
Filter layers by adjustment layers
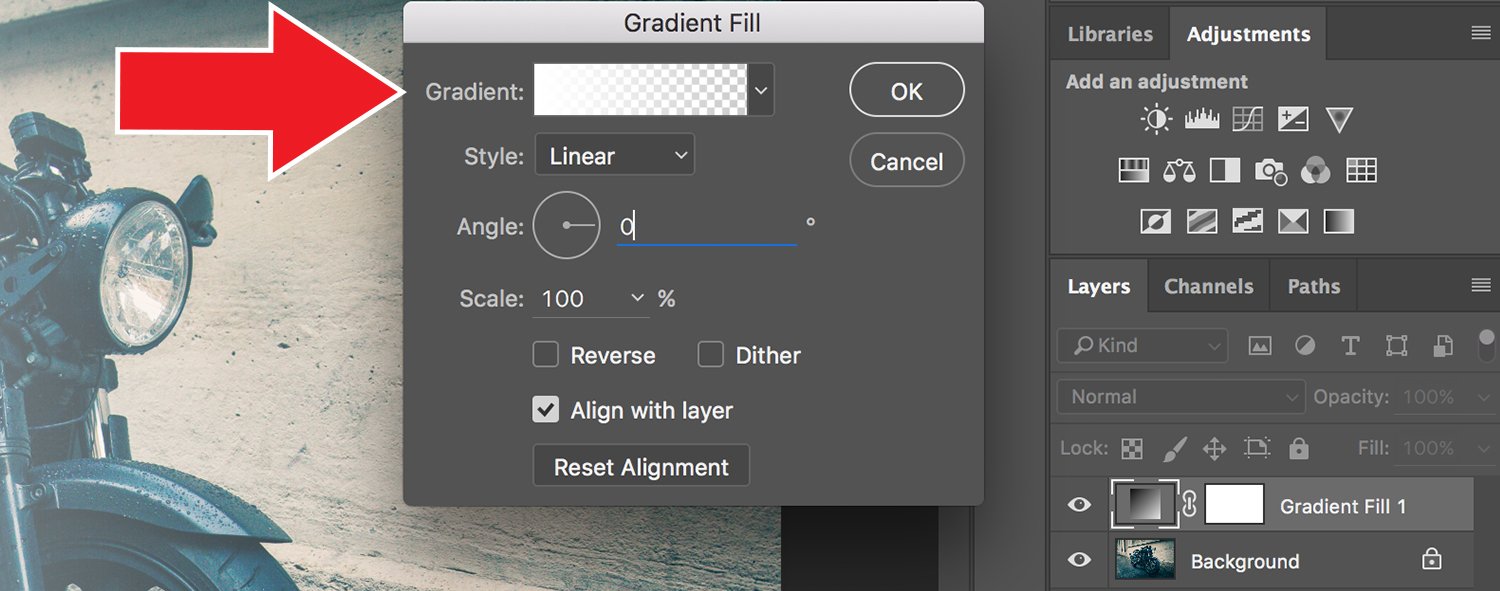(x=1305, y=346)
